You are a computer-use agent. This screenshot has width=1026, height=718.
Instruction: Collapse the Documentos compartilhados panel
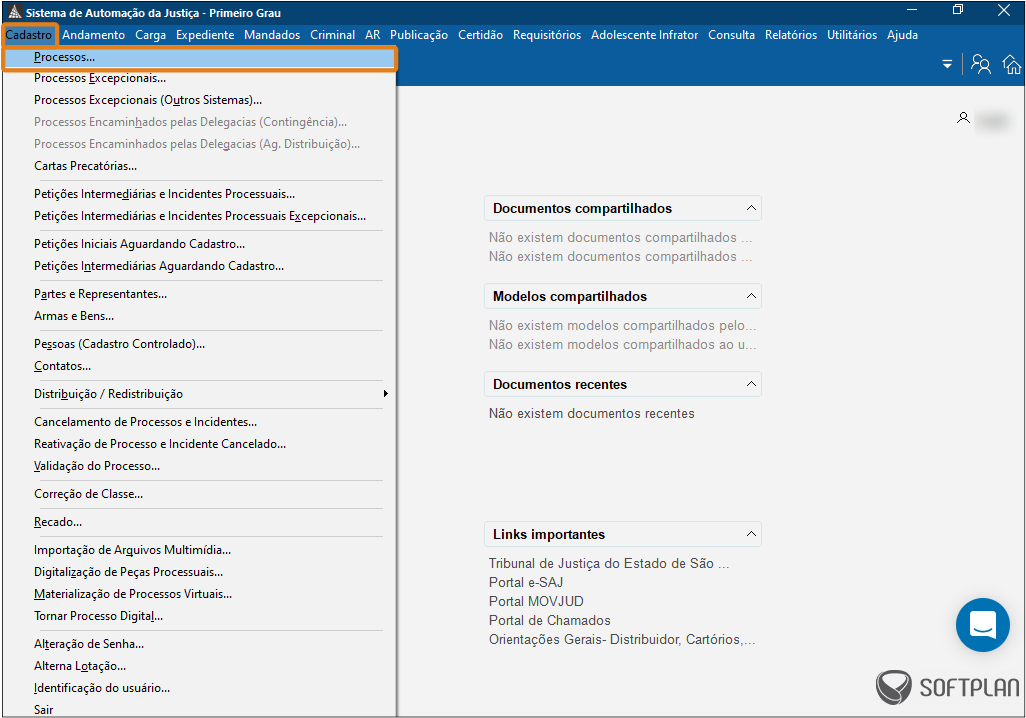pyautogui.click(x=751, y=208)
